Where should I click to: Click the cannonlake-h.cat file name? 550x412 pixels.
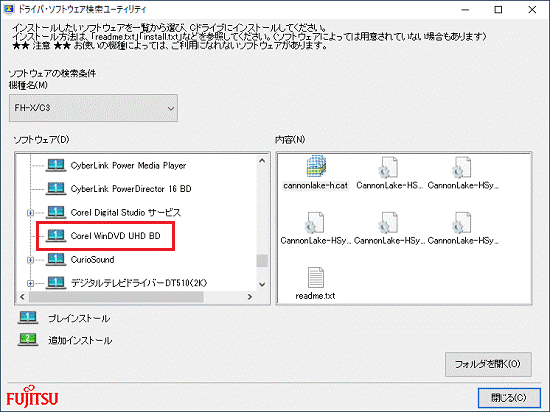316,185
